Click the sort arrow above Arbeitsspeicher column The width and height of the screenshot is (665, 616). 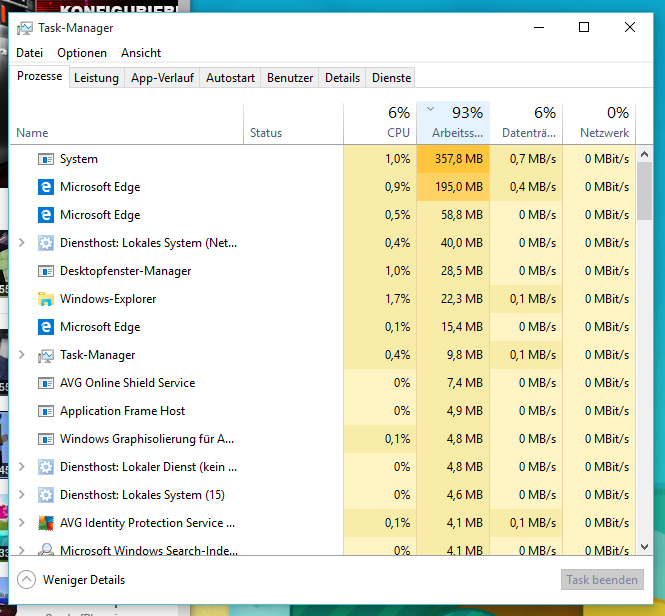pos(430,109)
